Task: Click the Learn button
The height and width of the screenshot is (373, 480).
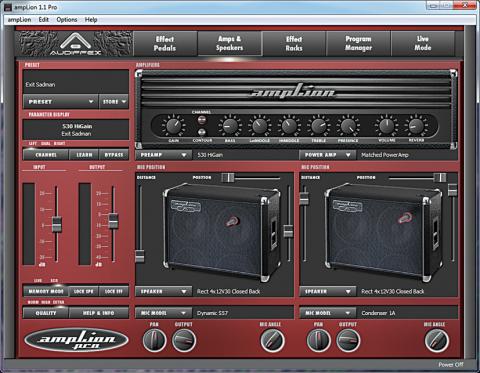Action: pyautogui.click(x=84, y=155)
